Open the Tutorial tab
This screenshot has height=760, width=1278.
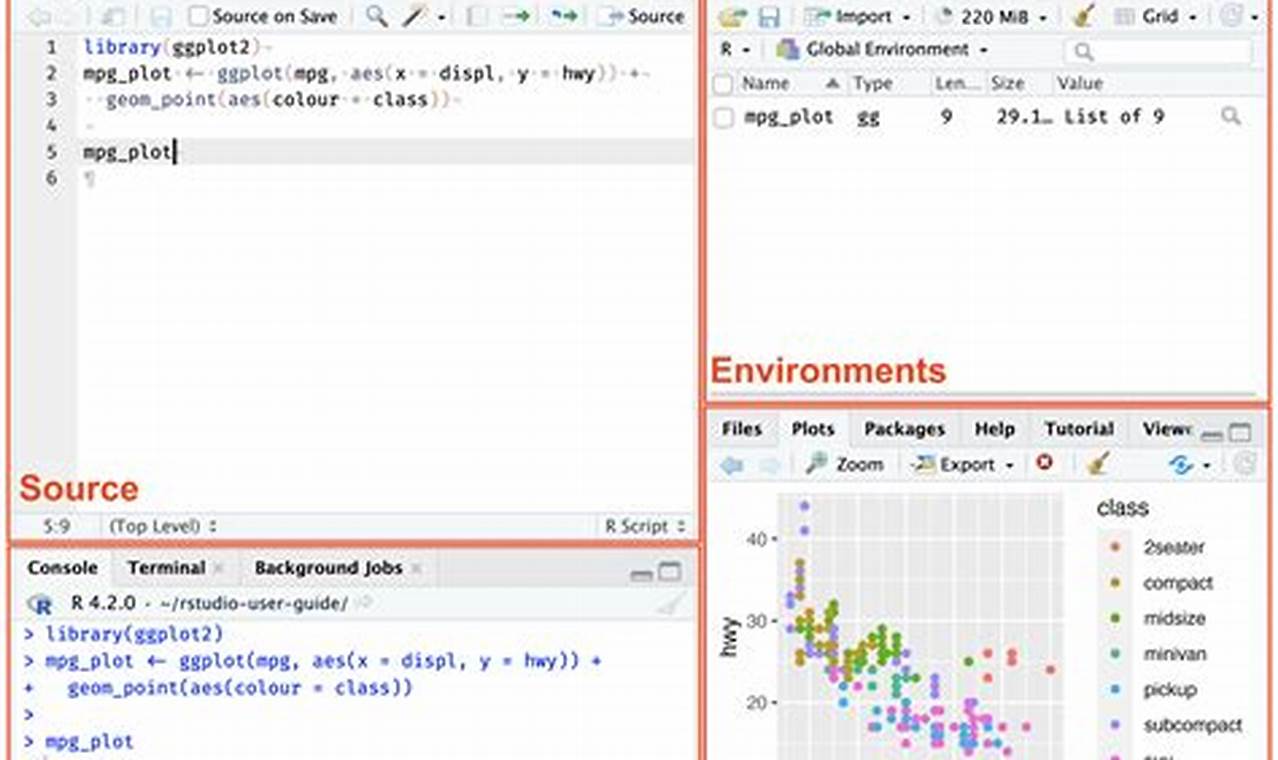[1079, 428]
